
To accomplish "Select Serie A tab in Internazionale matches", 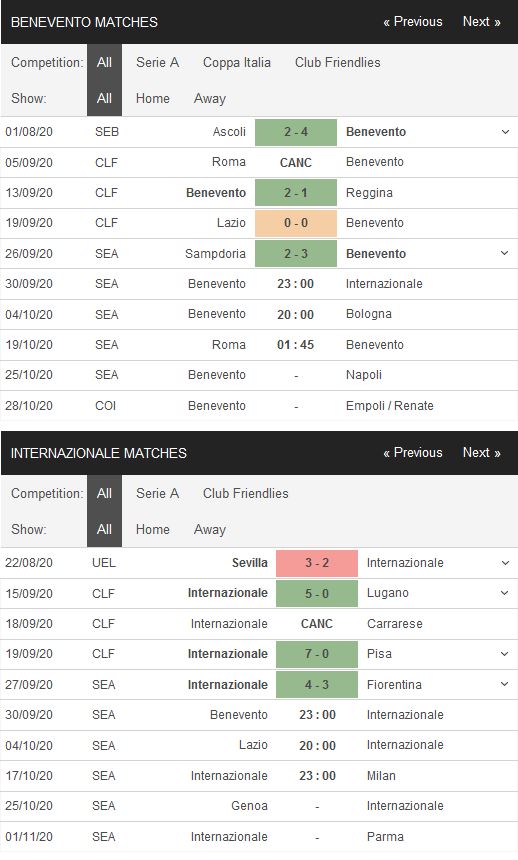I will pos(157,494).
